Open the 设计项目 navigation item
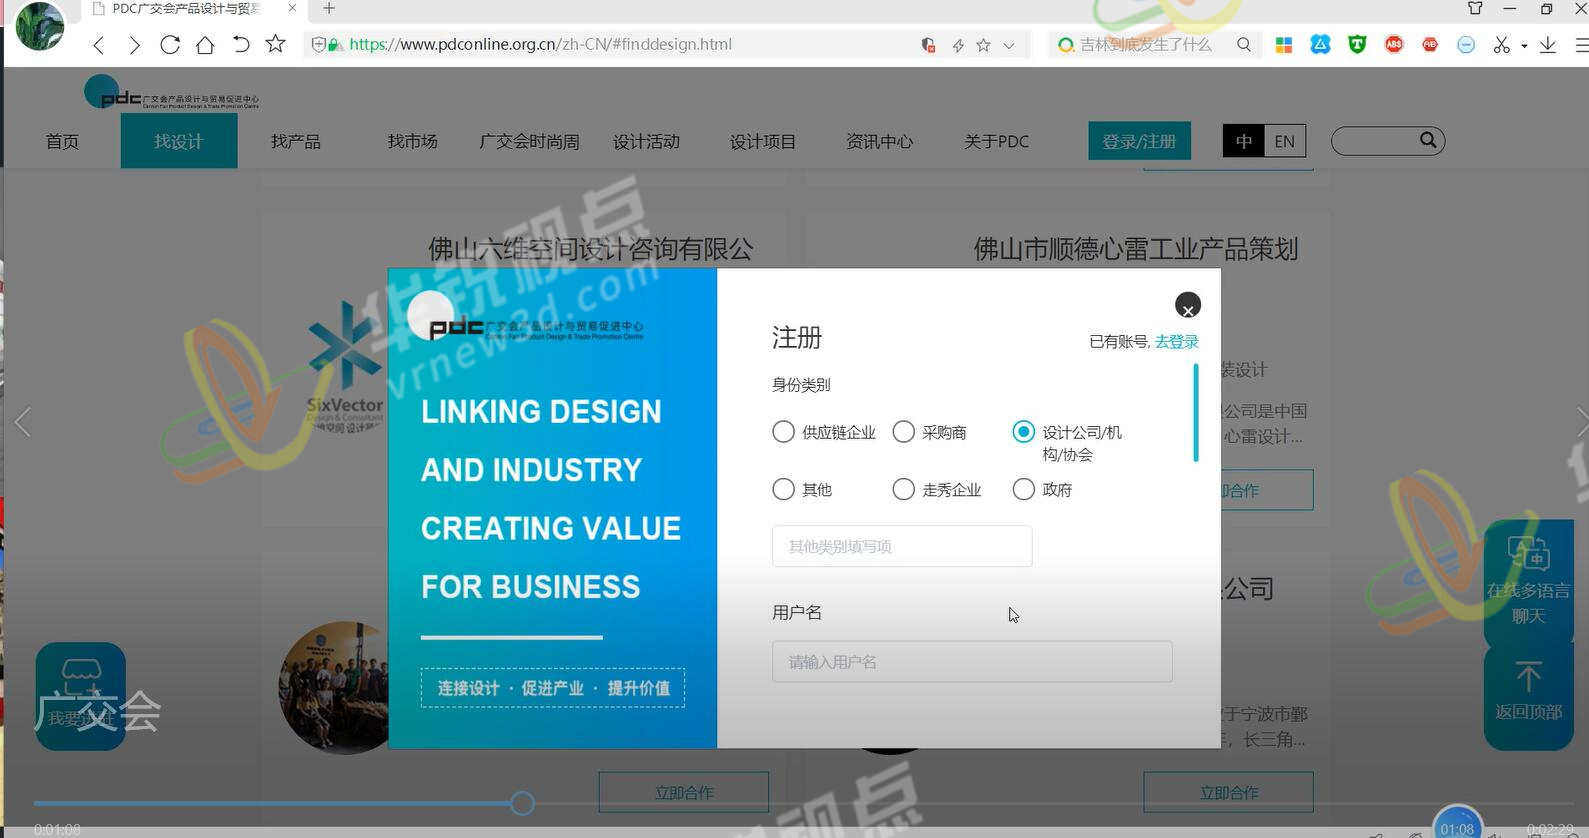 coord(763,142)
